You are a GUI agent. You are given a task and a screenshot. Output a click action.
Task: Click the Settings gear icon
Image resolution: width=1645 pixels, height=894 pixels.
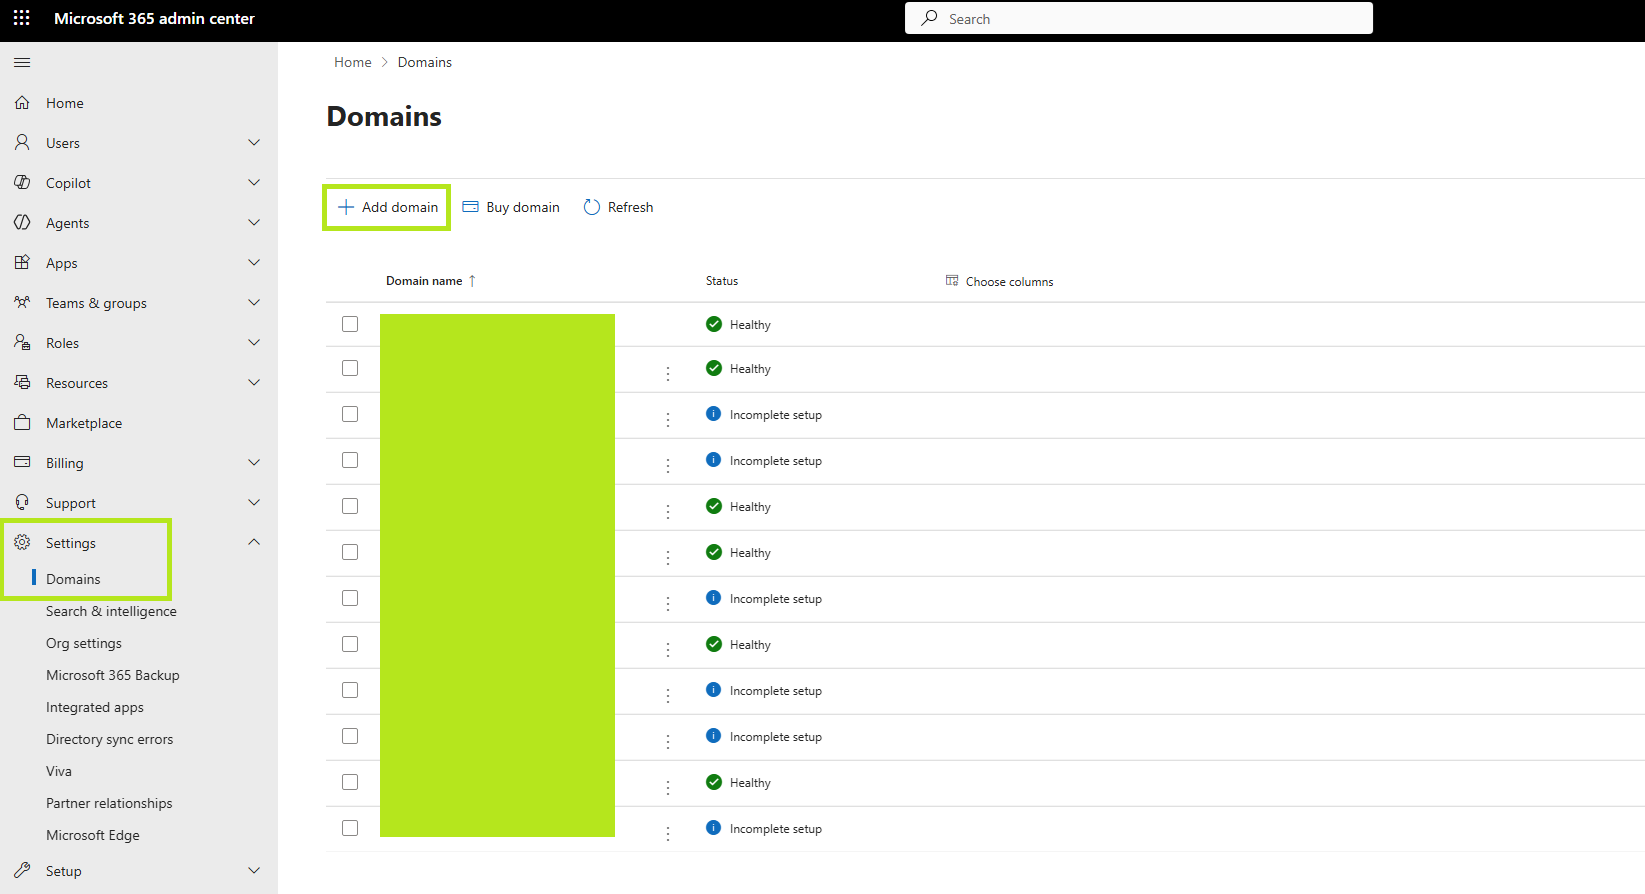tap(22, 543)
